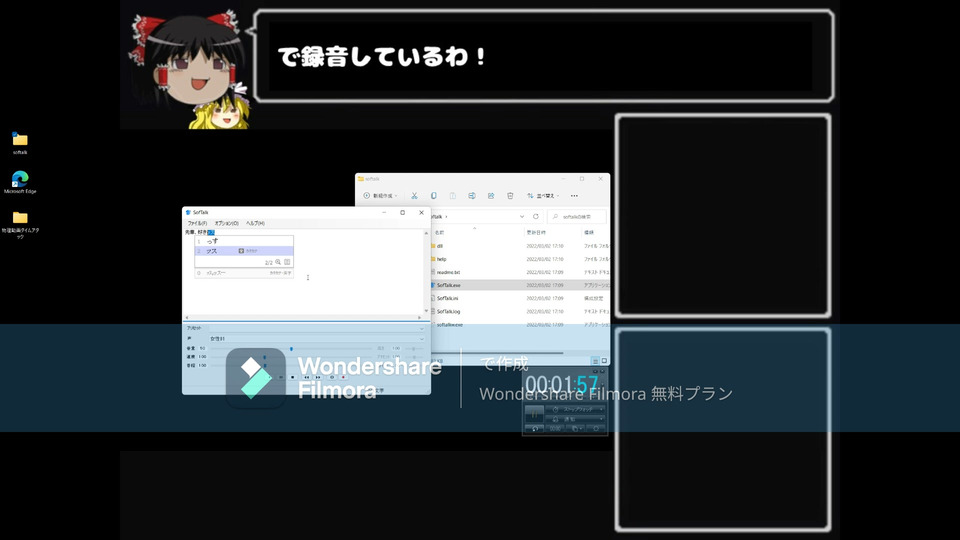Launch Microsoft Edge from the desktop
Image resolution: width=960 pixels, height=540 pixels.
coord(20,182)
